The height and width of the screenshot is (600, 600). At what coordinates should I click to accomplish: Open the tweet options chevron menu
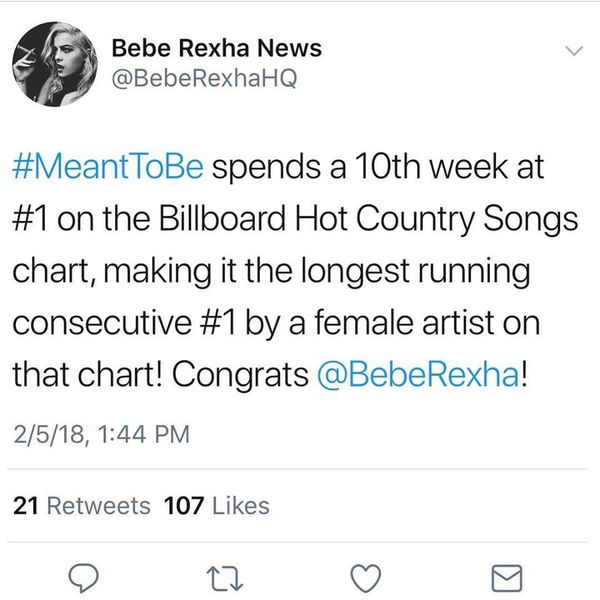coord(574,50)
